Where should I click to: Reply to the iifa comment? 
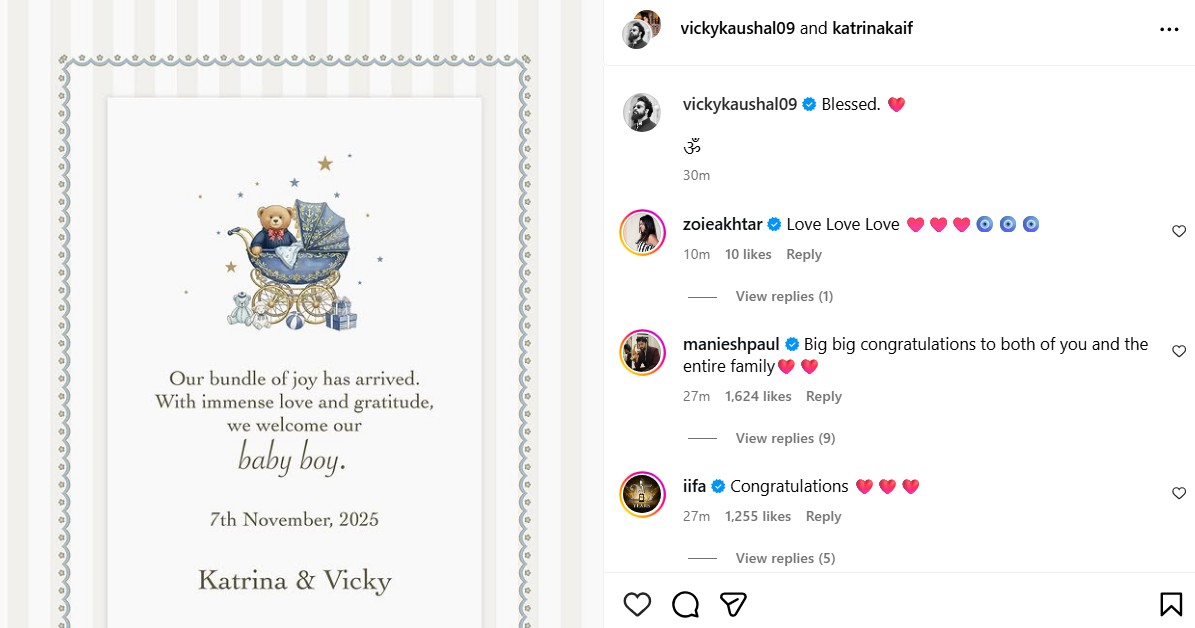tap(823, 516)
